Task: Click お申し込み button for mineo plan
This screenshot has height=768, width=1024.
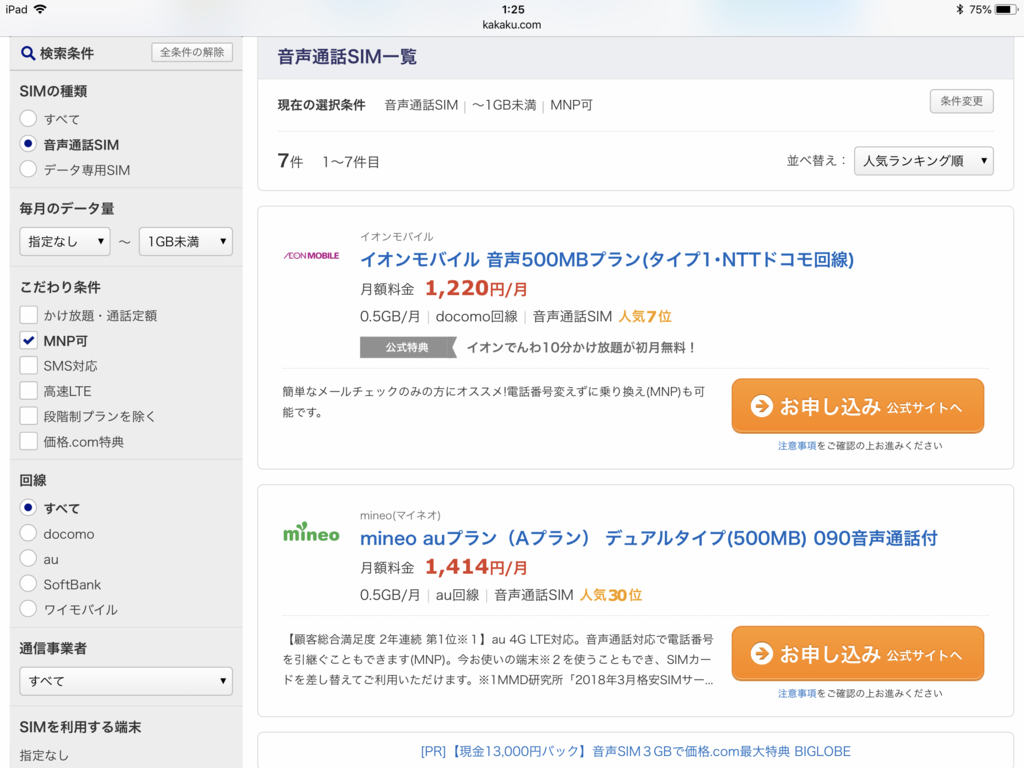Action: click(857, 654)
